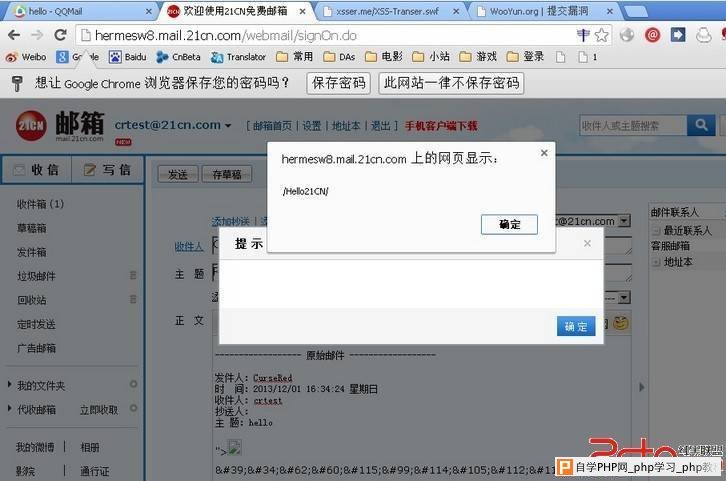Viewport: 726px width, 481px height.
Task: Click the smiley emoticon icon
Action: (620, 323)
